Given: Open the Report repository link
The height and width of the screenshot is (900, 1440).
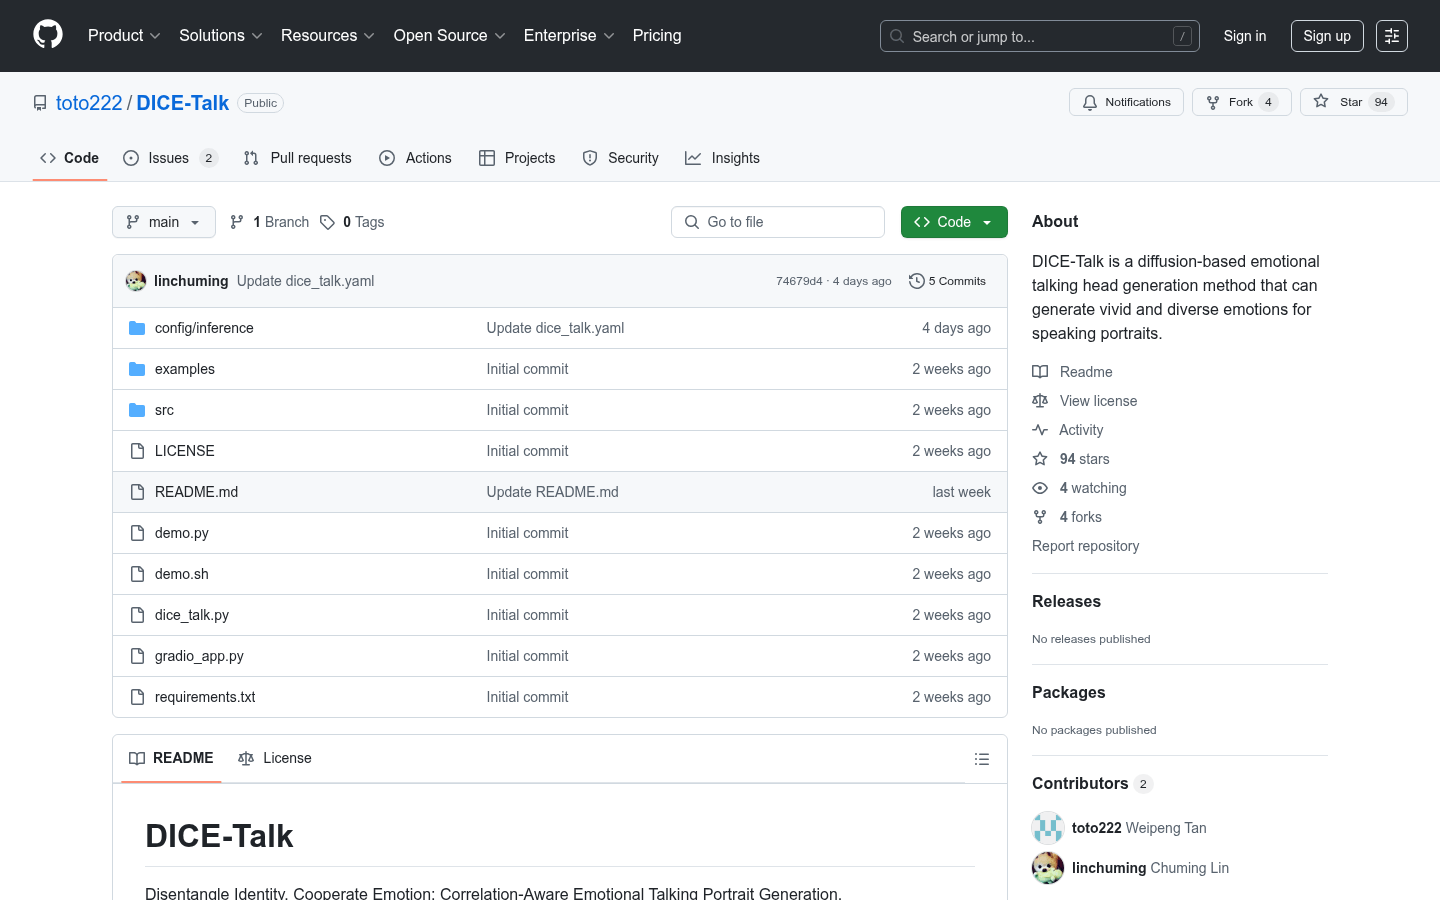Looking at the screenshot, I should tap(1086, 546).
